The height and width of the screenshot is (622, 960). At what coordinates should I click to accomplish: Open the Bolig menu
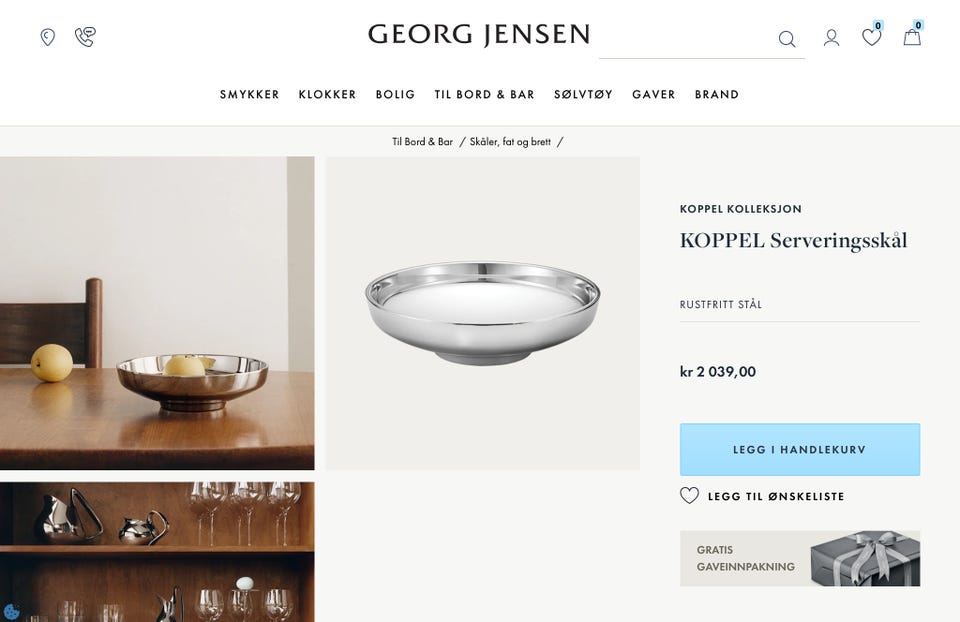coord(396,94)
